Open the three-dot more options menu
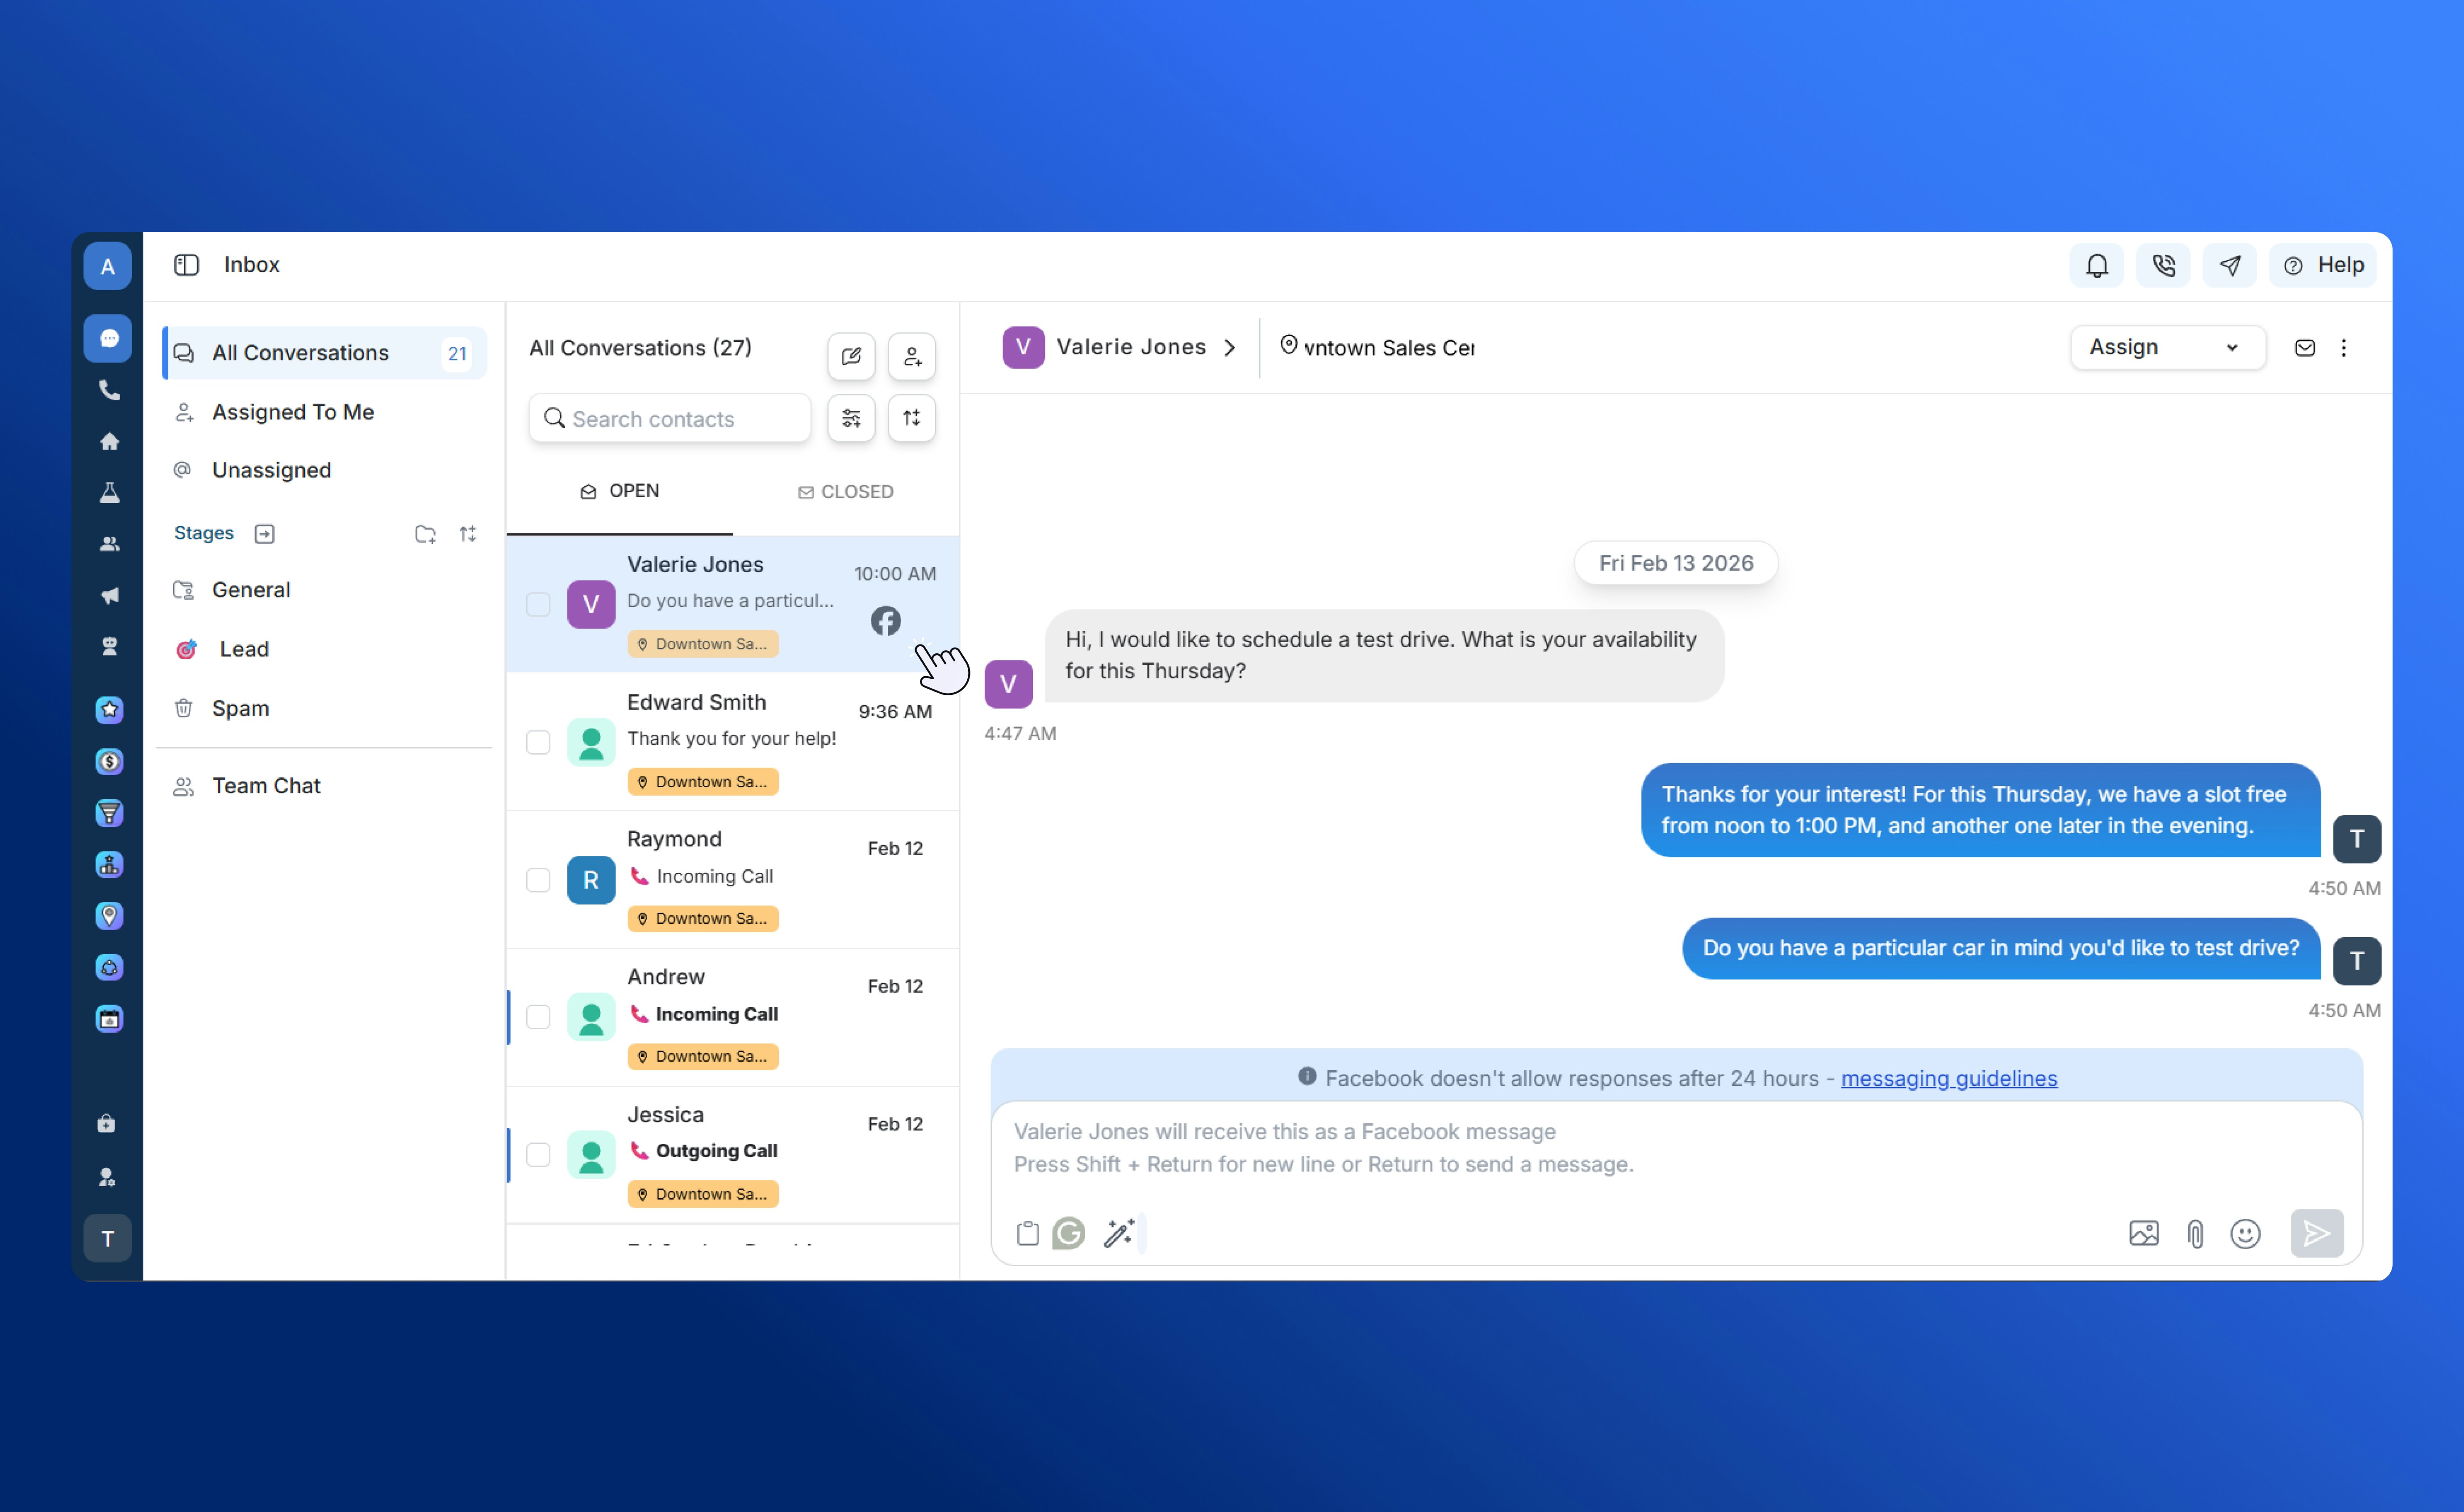The image size is (2464, 1512). click(2343, 347)
